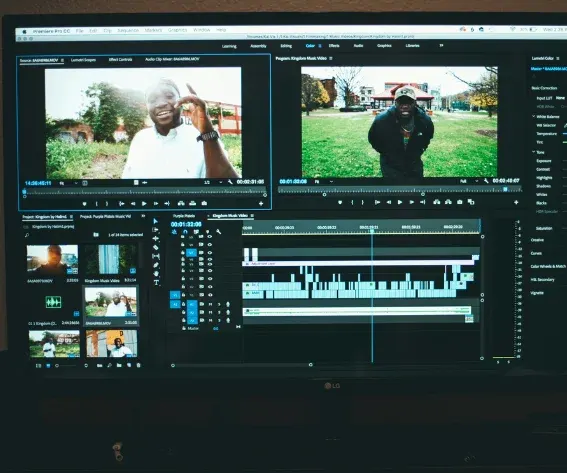Play the Program monitor sequence

[x=400, y=203]
